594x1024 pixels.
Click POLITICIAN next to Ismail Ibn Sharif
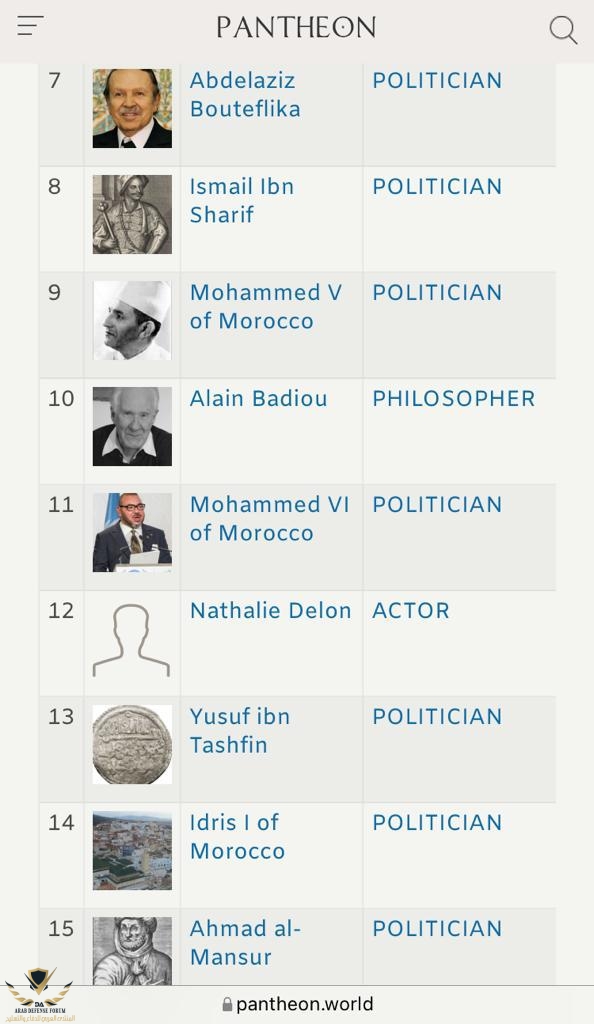437,187
